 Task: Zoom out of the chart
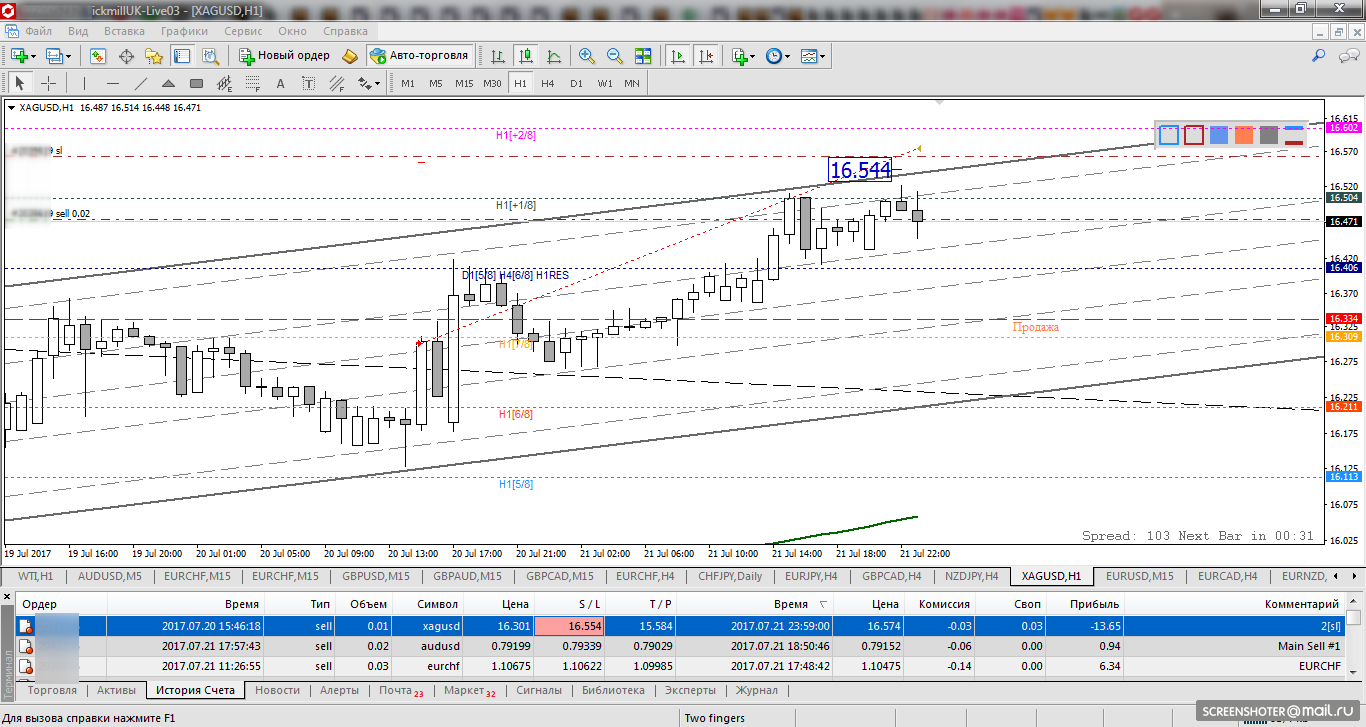click(x=615, y=56)
